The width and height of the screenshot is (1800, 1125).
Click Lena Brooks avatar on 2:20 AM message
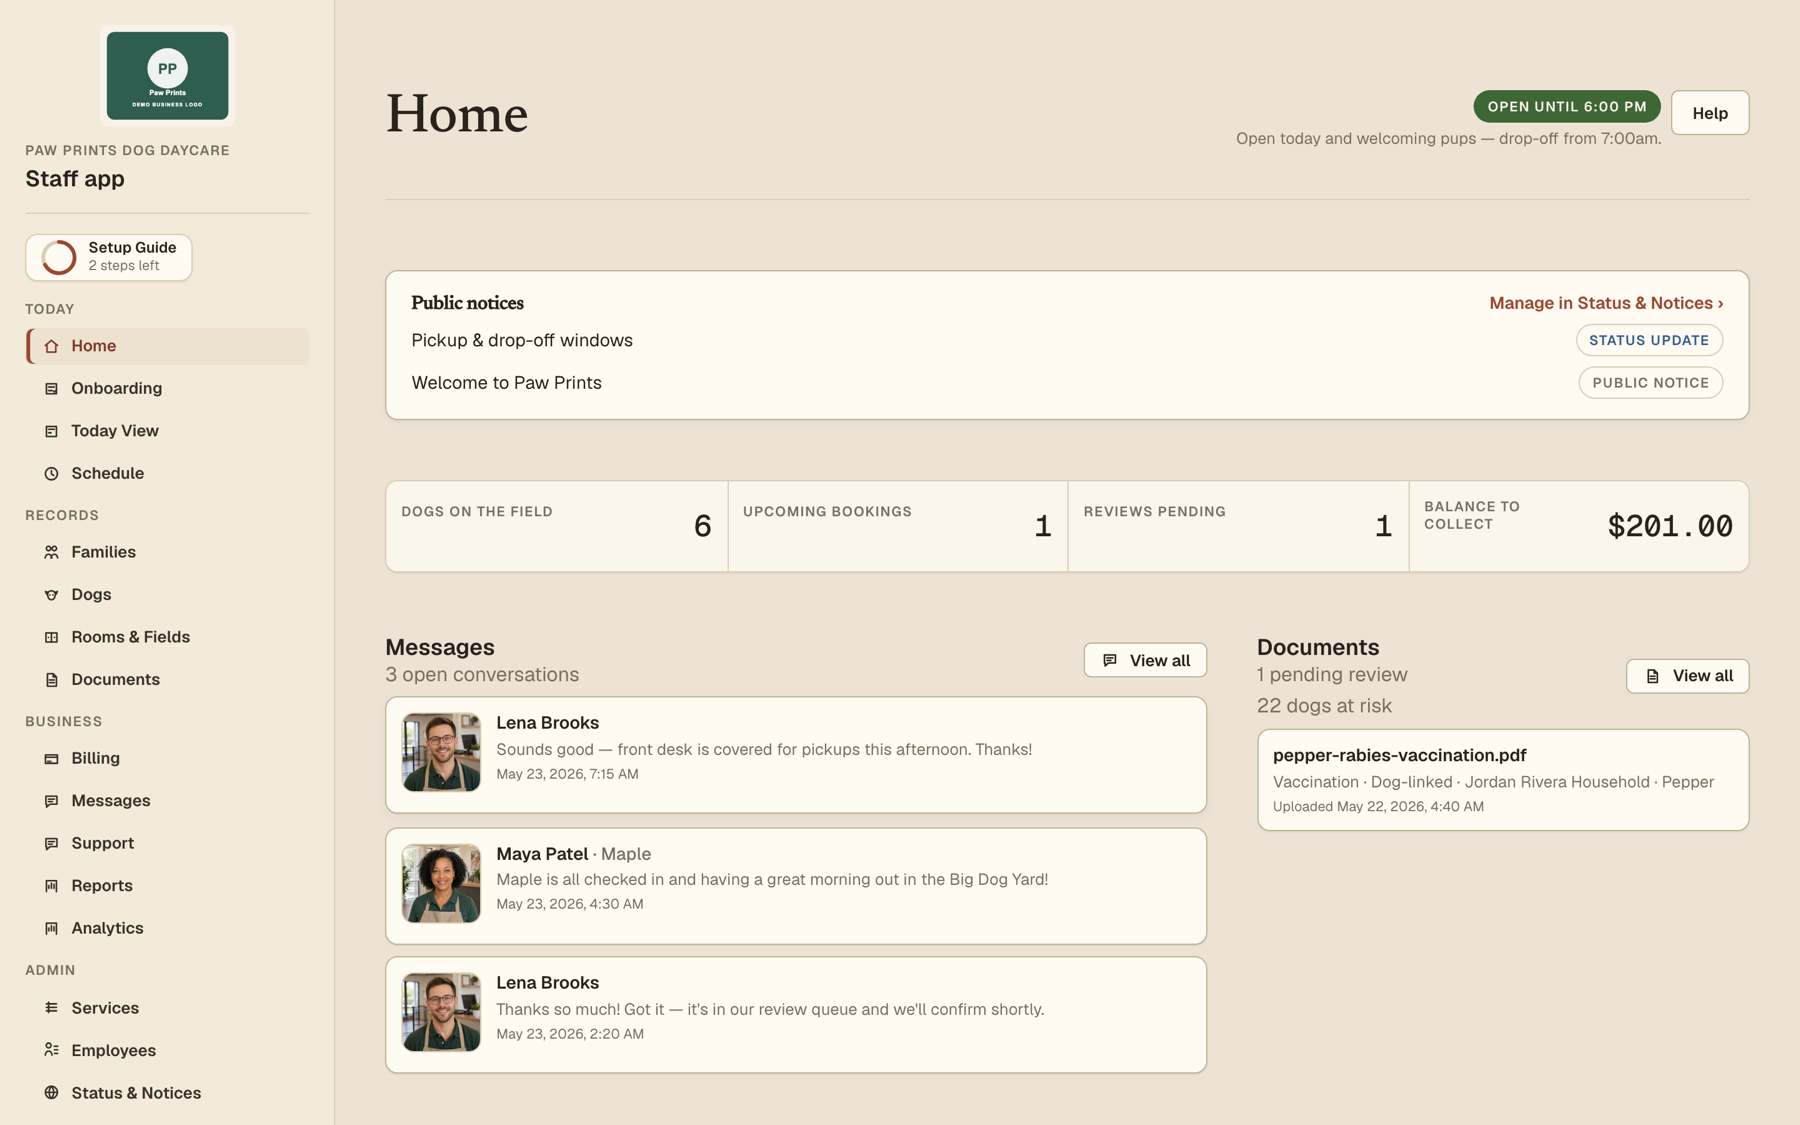pyautogui.click(x=441, y=1012)
